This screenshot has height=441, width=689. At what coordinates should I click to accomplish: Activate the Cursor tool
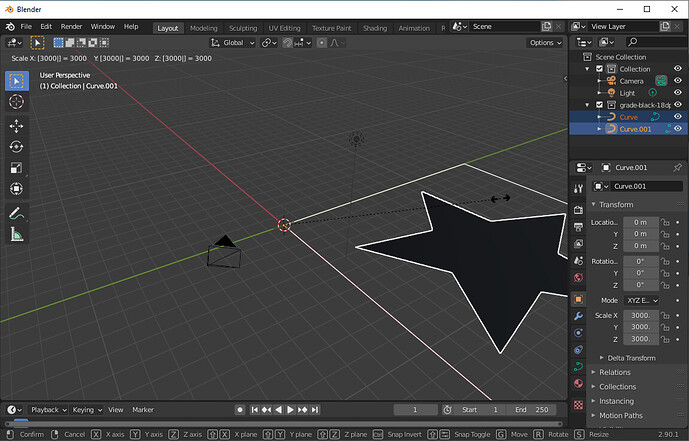(x=16, y=101)
